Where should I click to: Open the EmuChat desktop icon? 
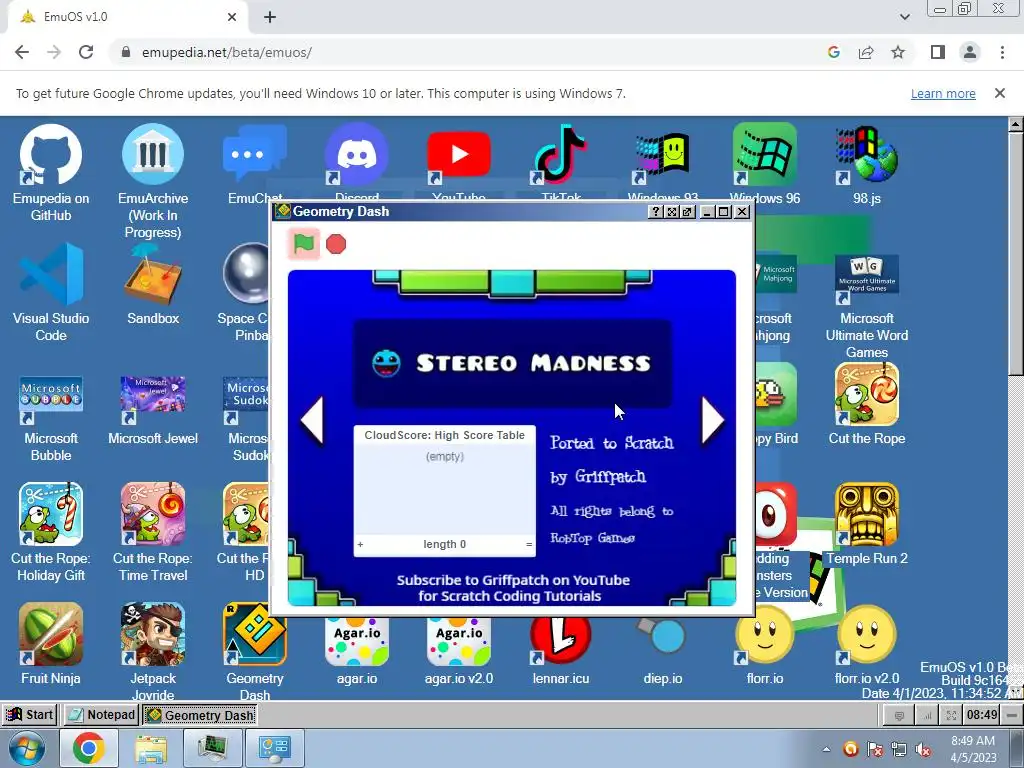click(x=255, y=163)
